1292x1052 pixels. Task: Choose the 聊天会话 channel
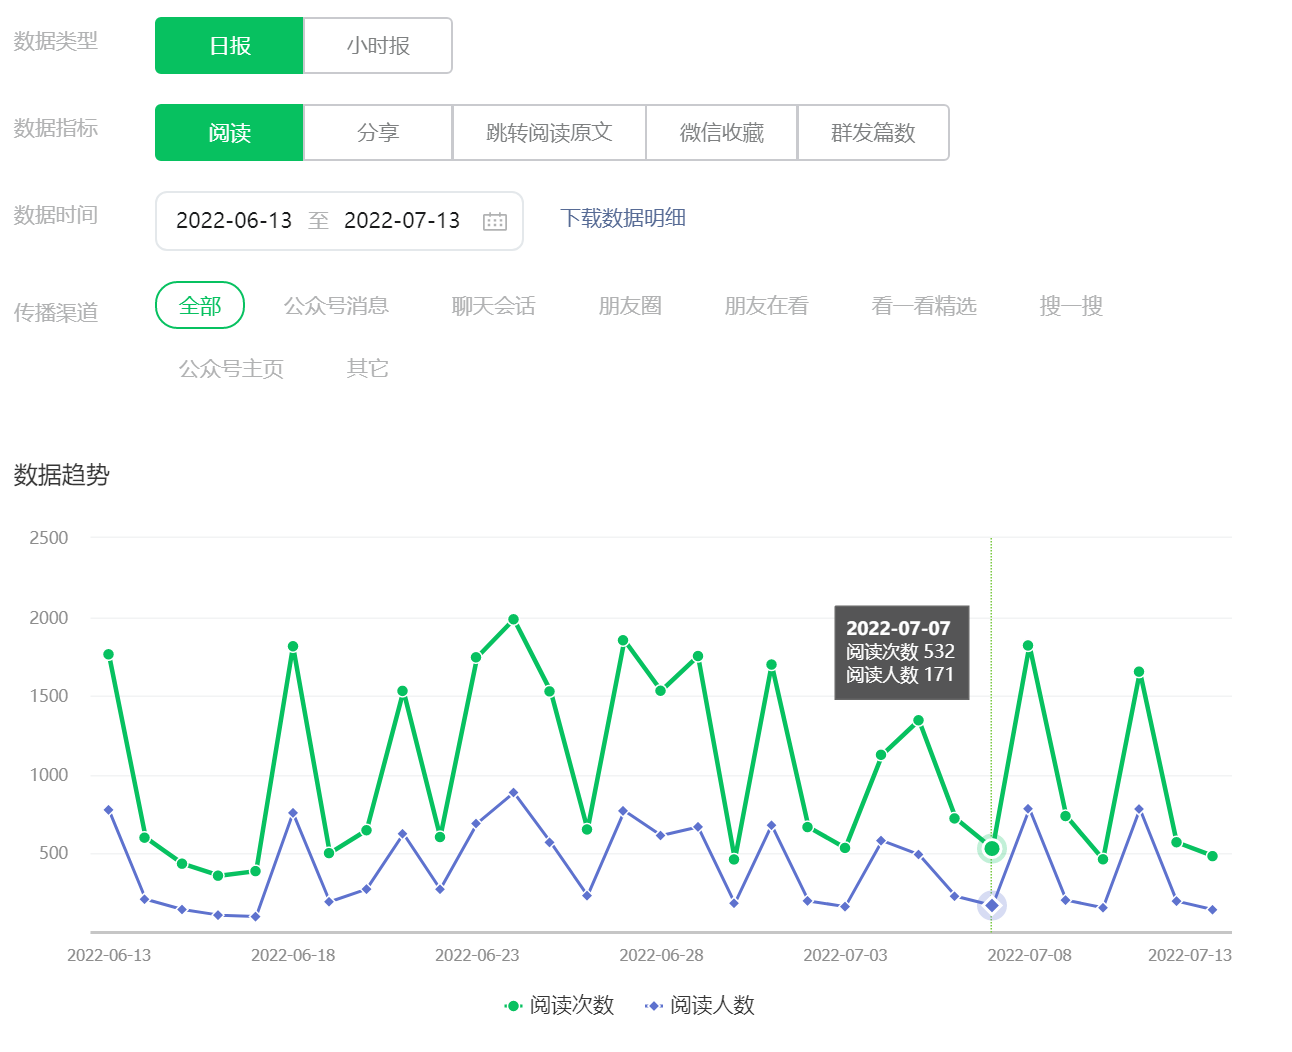pyautogui.click(x=493, y=306)
